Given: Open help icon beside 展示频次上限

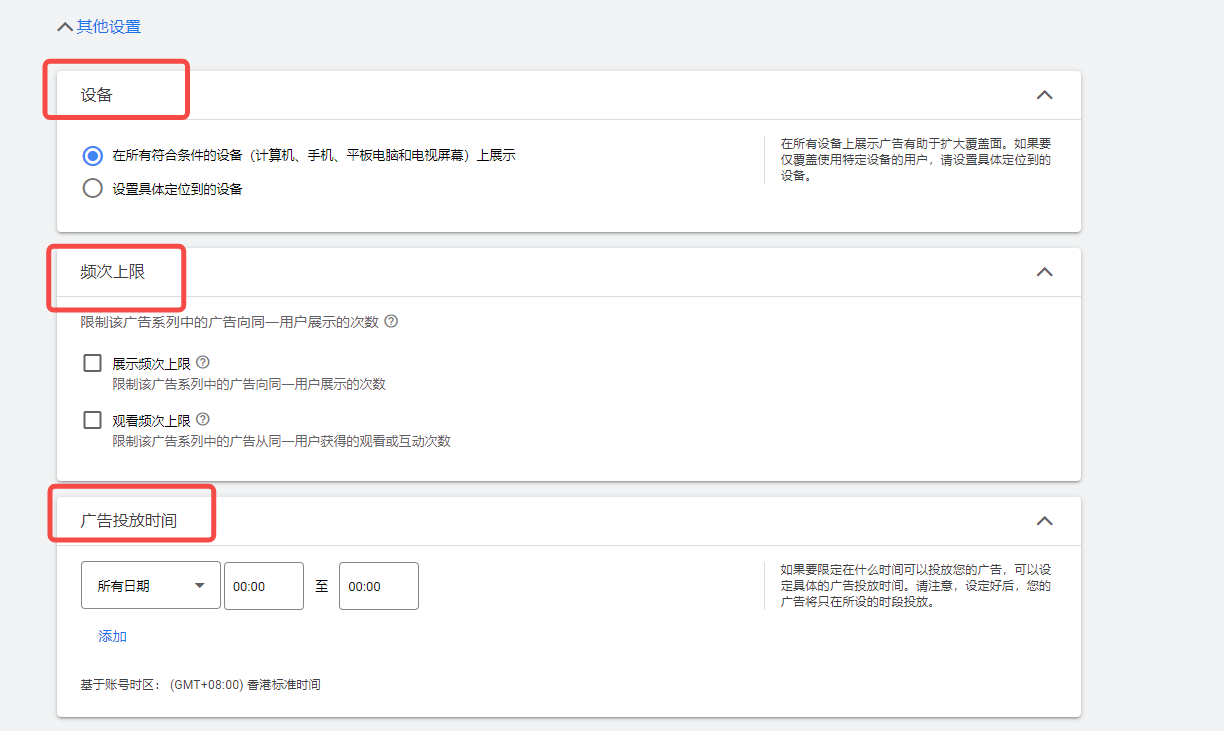Looking at the screenshot, I should tap(203, 363).
